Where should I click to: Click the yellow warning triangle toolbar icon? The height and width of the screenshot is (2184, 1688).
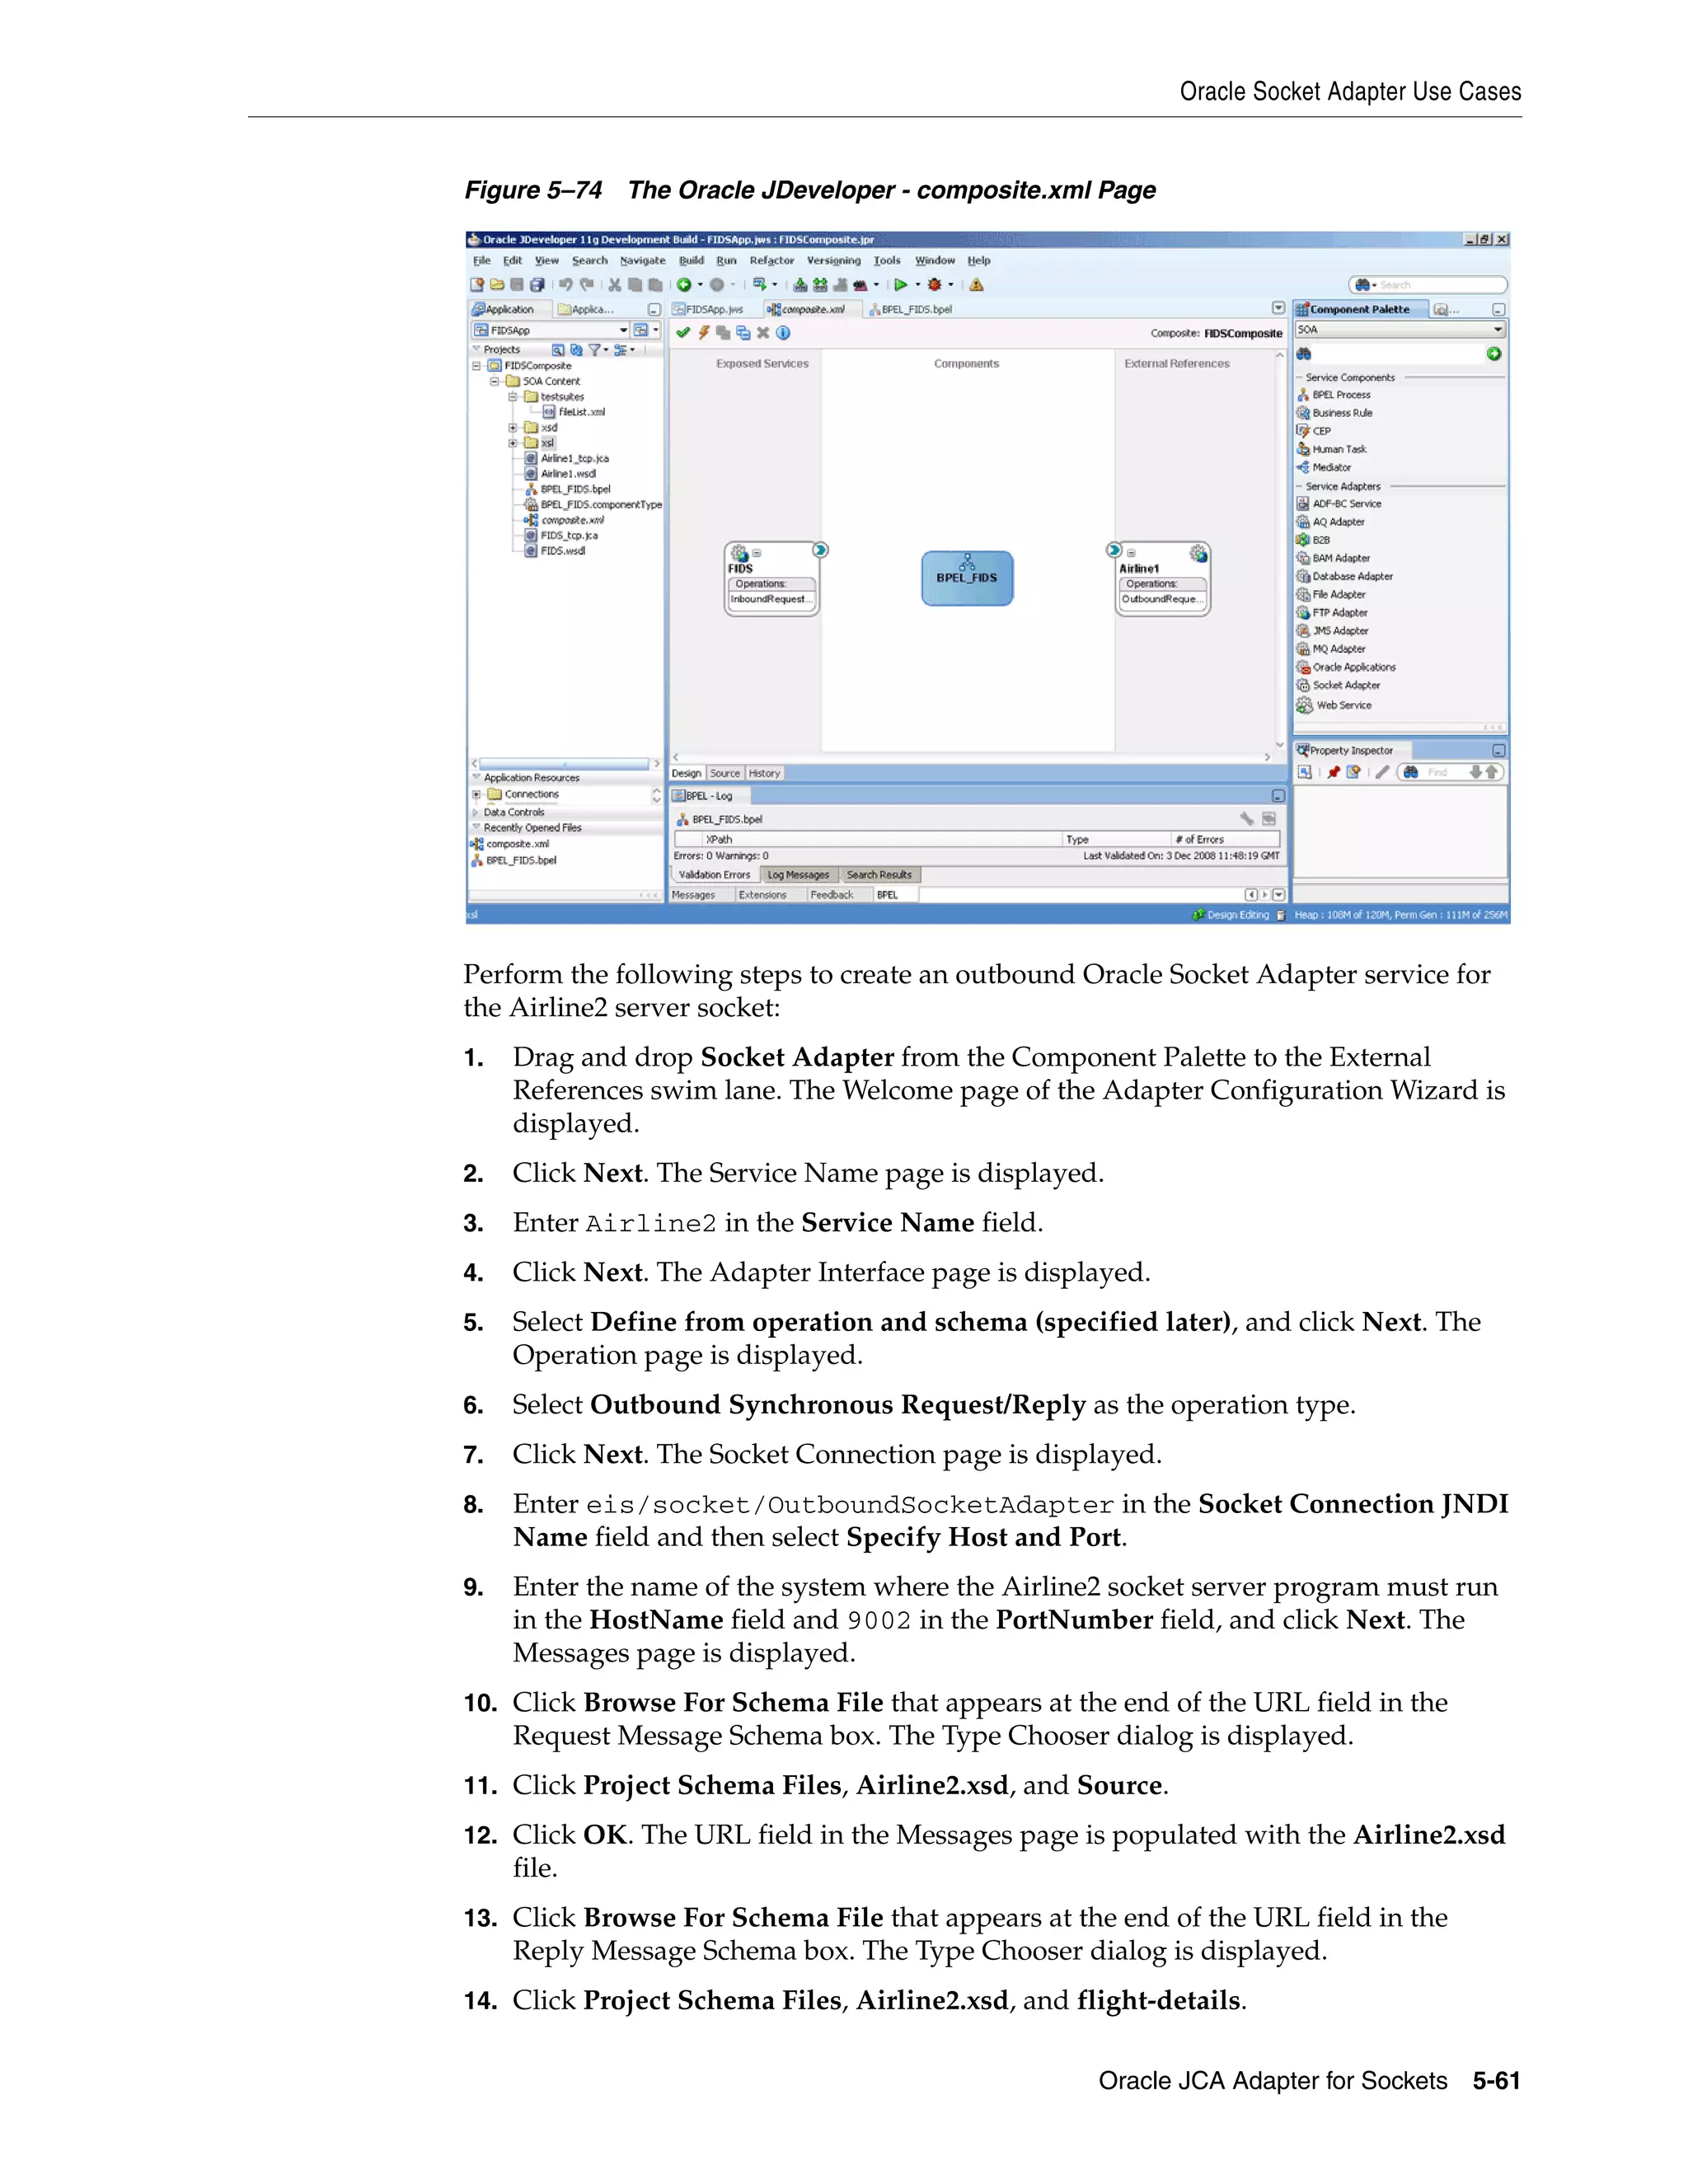pos(977,285)
